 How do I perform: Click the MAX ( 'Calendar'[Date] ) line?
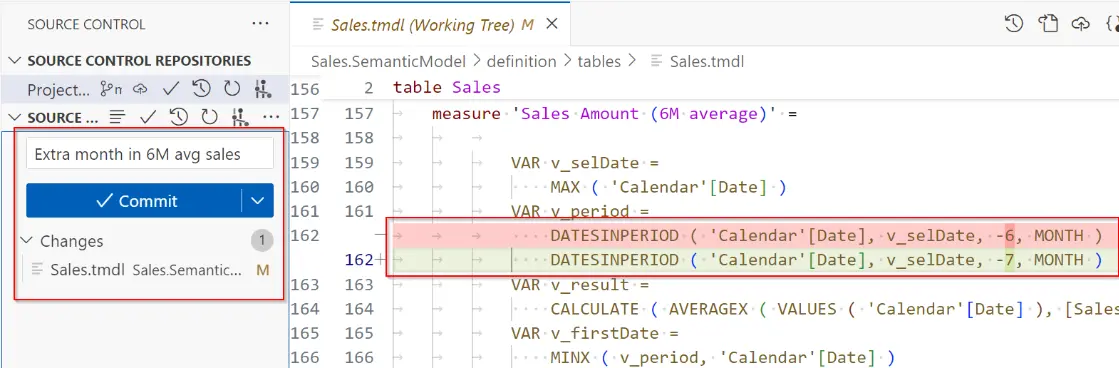[x=668, y=187]
